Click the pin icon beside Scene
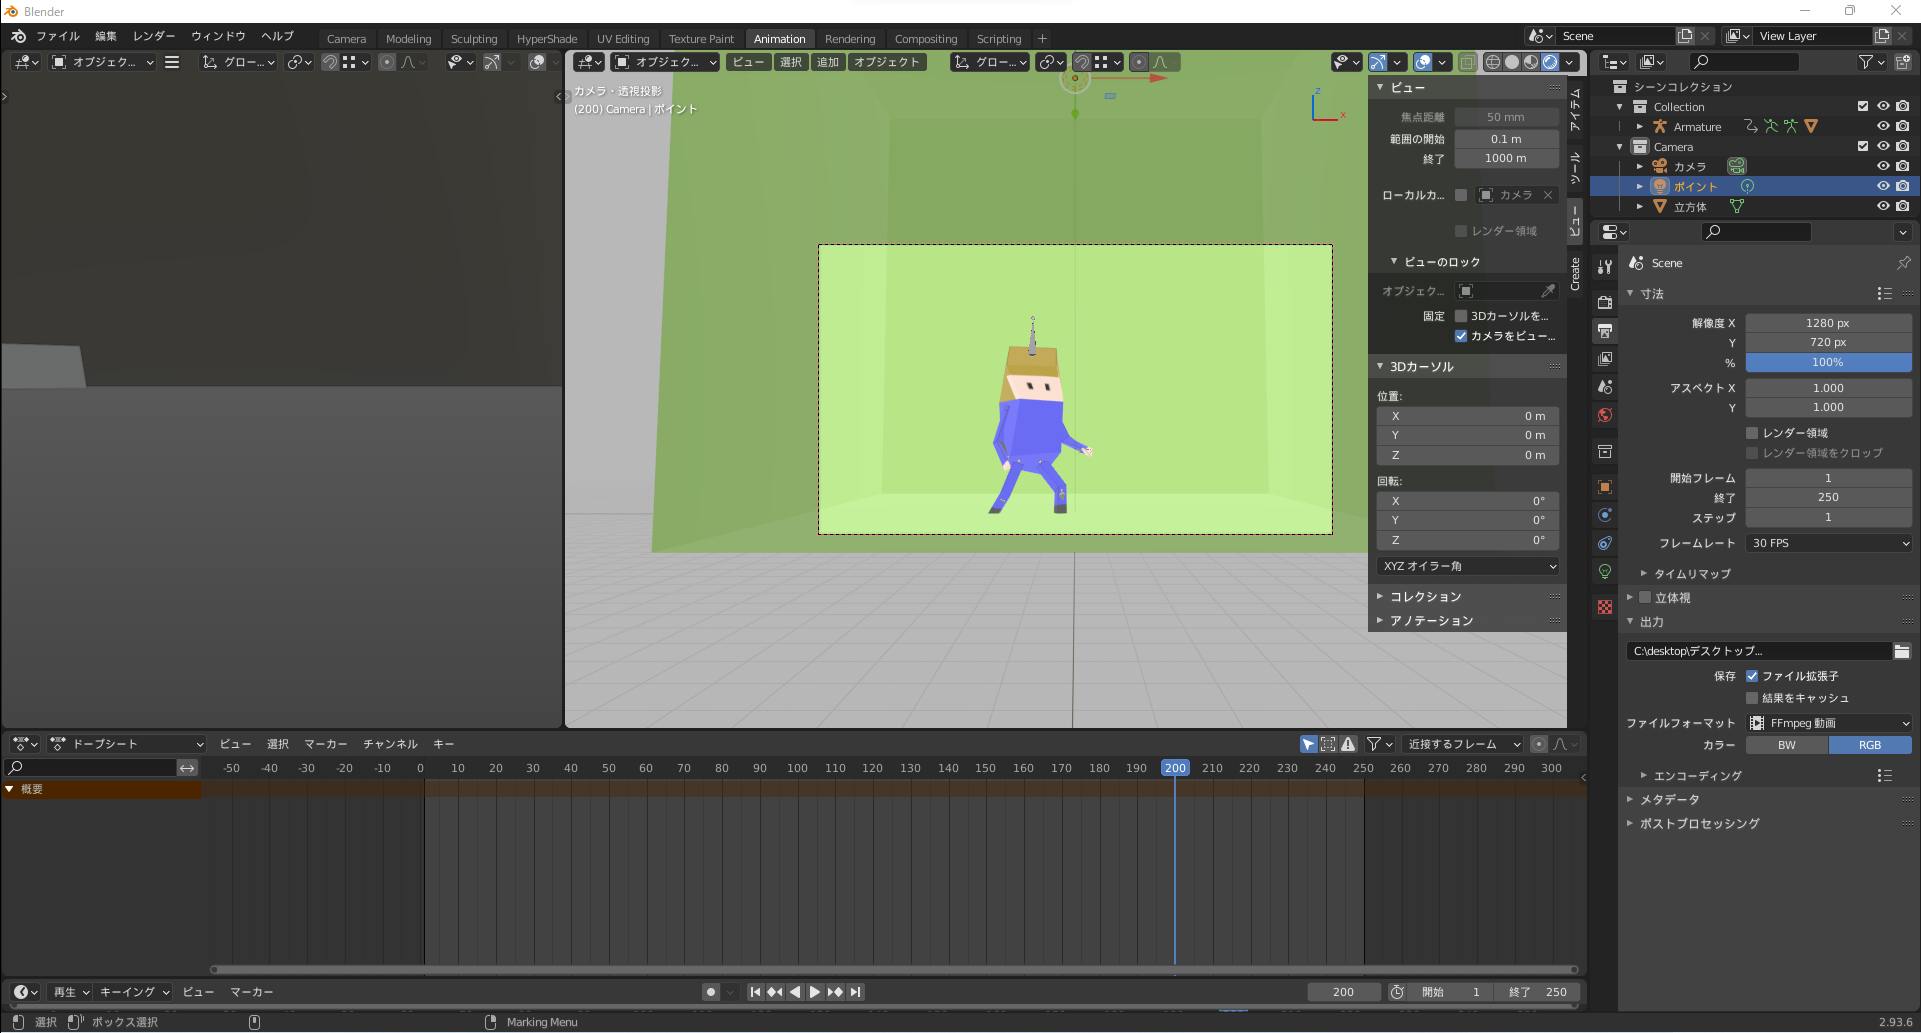This screenshot has width=1921, height=1033. point(1903,263)
